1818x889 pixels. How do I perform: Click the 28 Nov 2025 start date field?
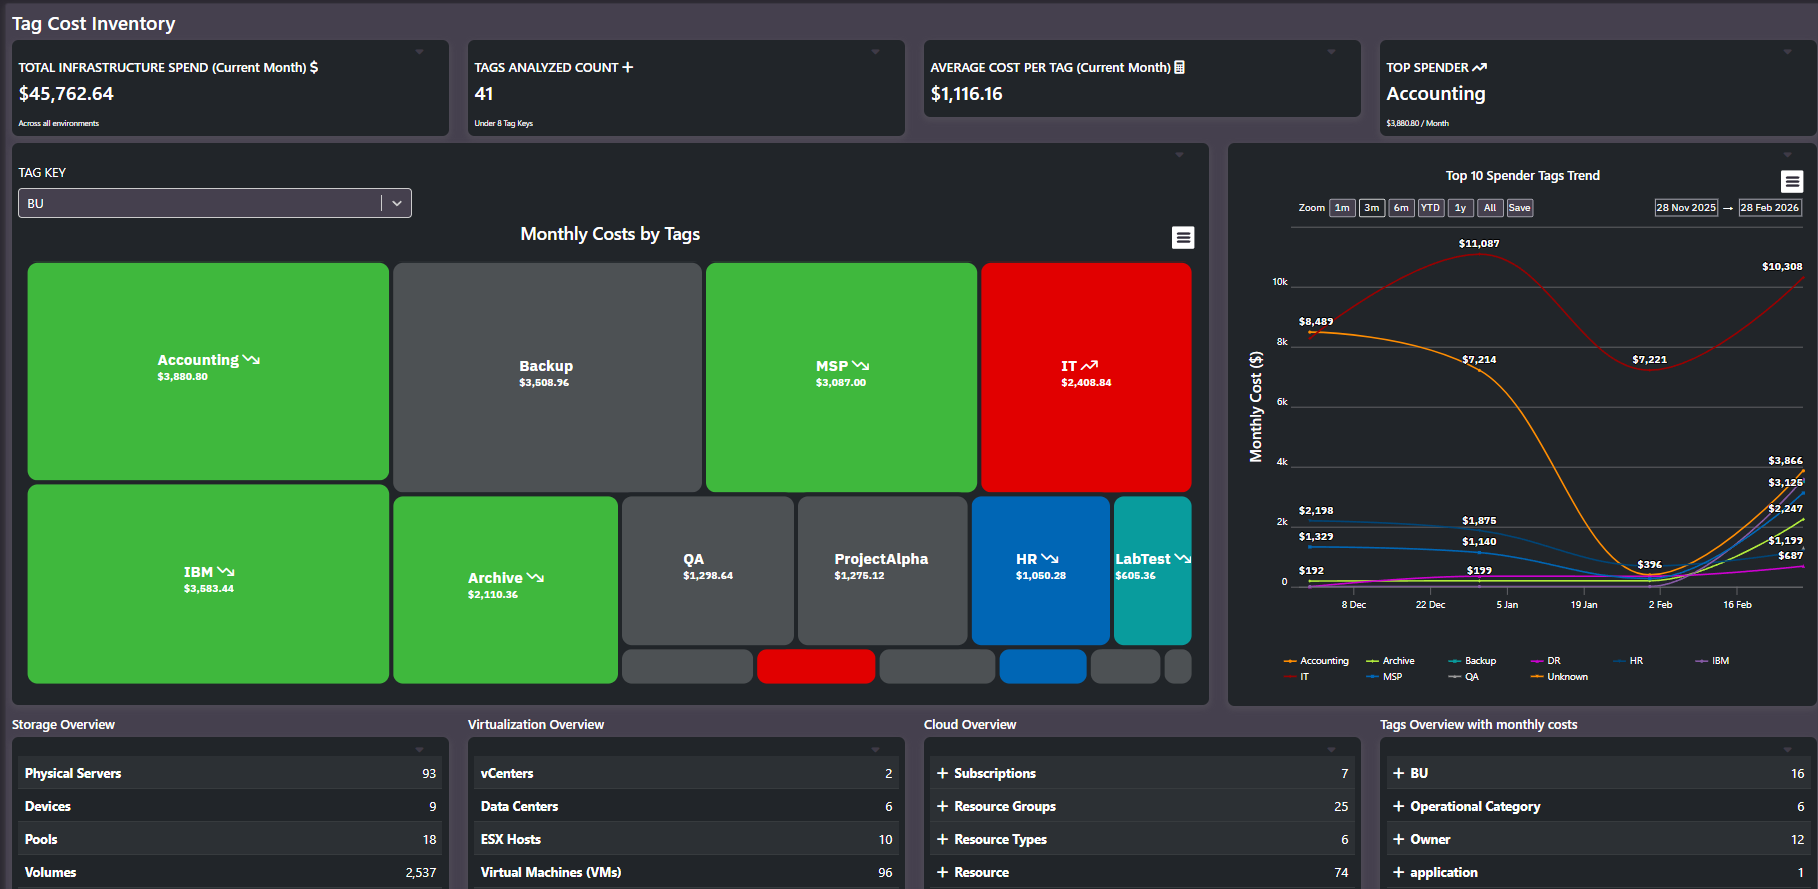[x=1685, y=208]
